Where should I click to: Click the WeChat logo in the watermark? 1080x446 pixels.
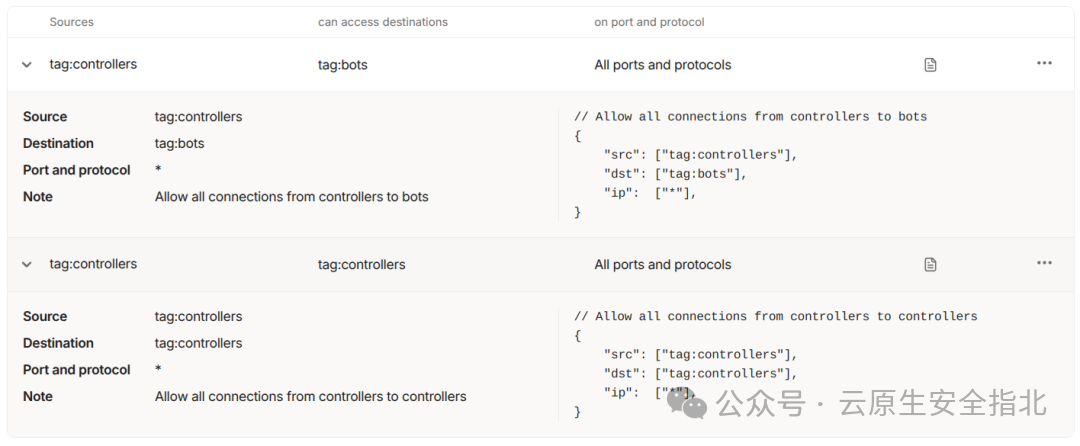click(687, 402)
